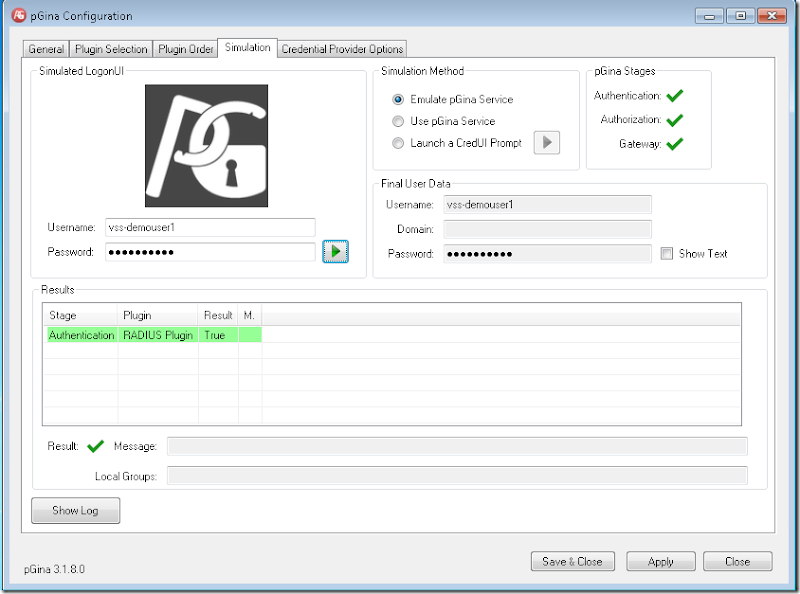Viewport: 800px width, 594px height.
Task: Click Save & Close button
Action: pyautogui.click(x=572, y=561)
